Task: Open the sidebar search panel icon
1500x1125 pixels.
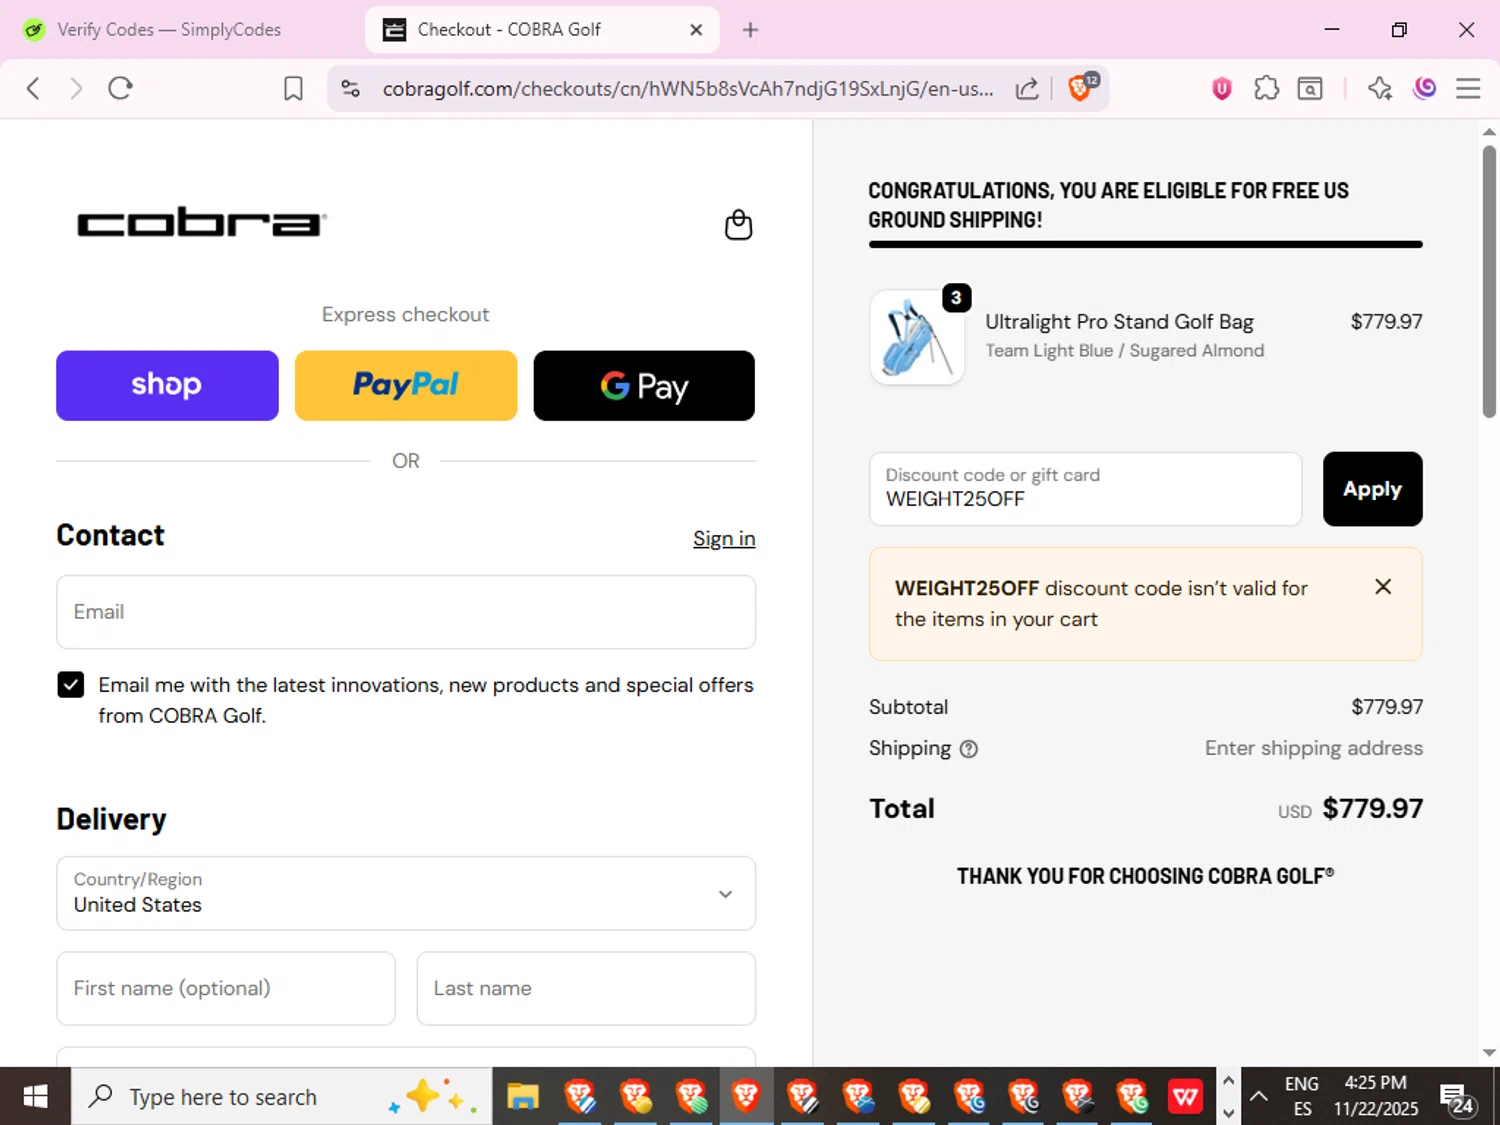Action: [x=1310, y=88]
